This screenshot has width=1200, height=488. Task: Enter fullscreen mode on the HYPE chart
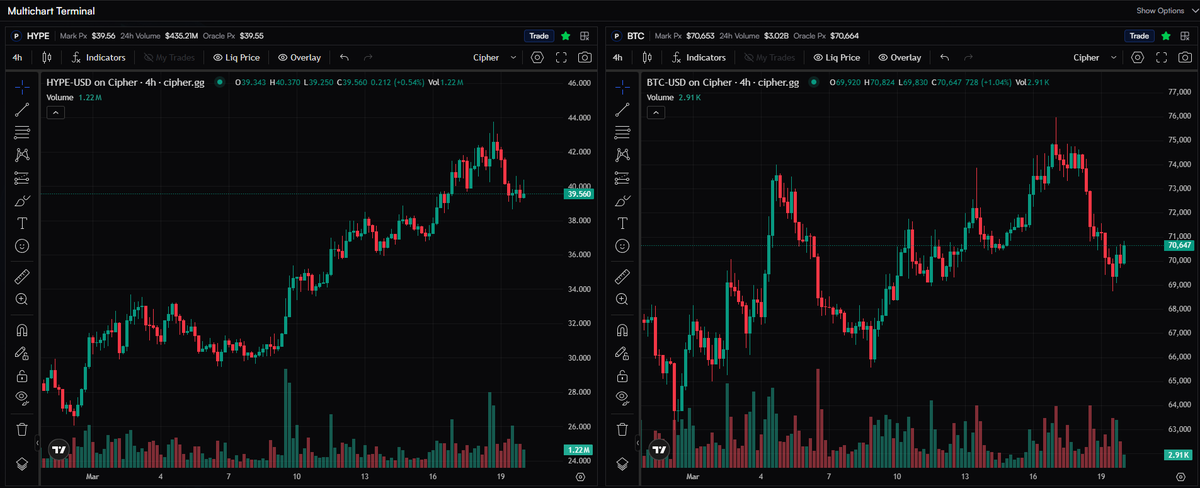tap(561, 58)
